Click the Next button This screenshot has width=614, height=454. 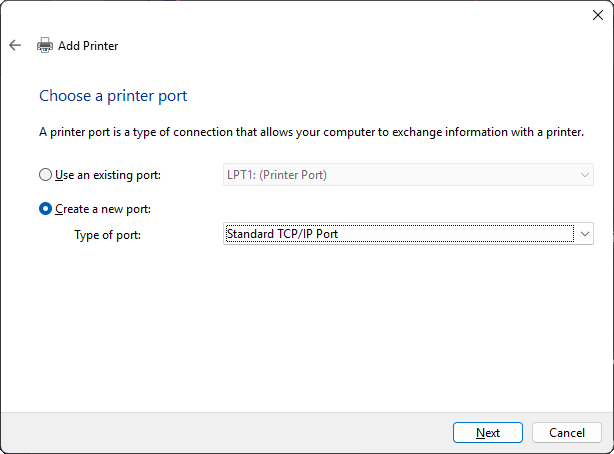tap(488, 432)
